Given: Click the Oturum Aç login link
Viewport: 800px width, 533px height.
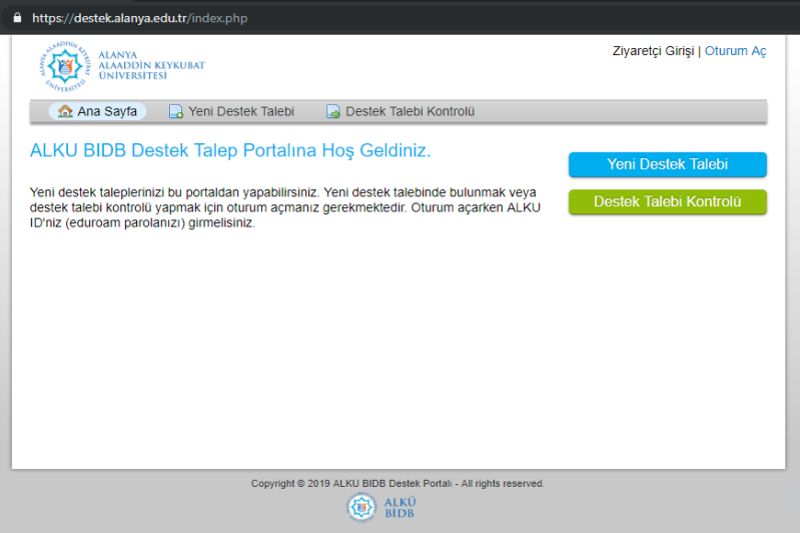Looking at the screenshot, I should pyautogui.click(x=735, y=51).
